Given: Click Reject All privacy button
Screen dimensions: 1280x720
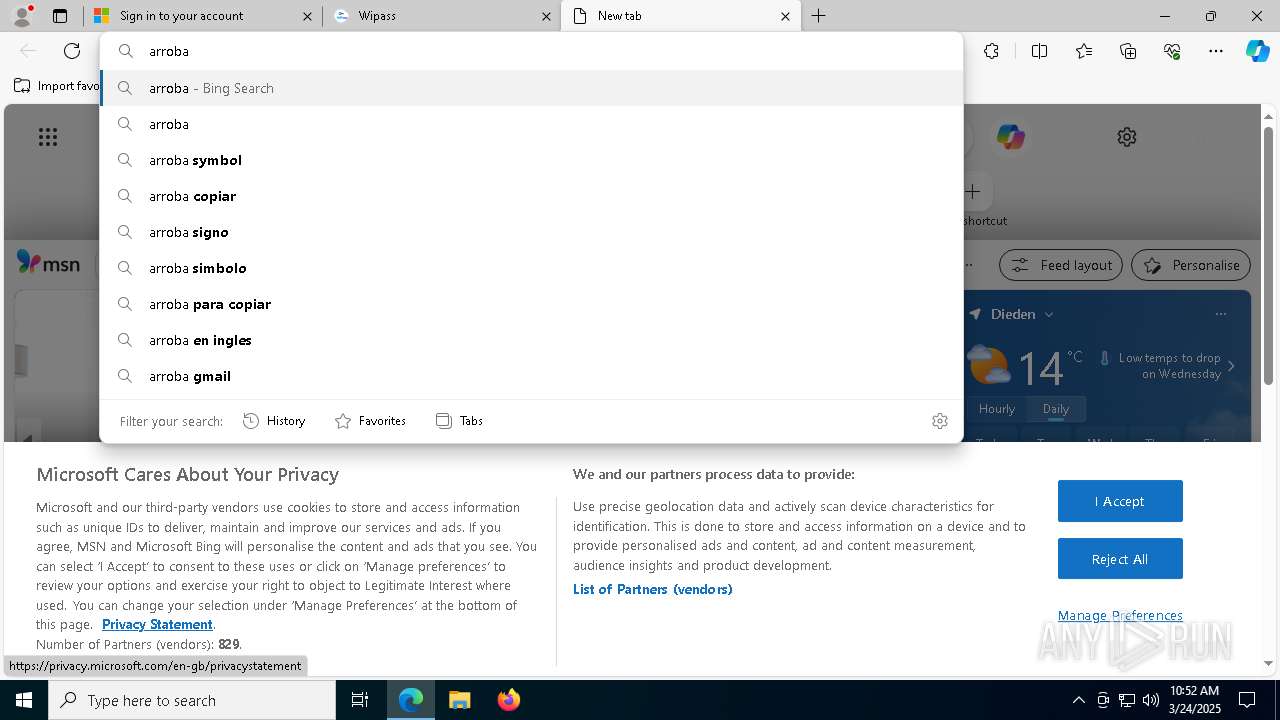Looking at the screenshot, I should pyautogui.click(x=1120, y=559).
